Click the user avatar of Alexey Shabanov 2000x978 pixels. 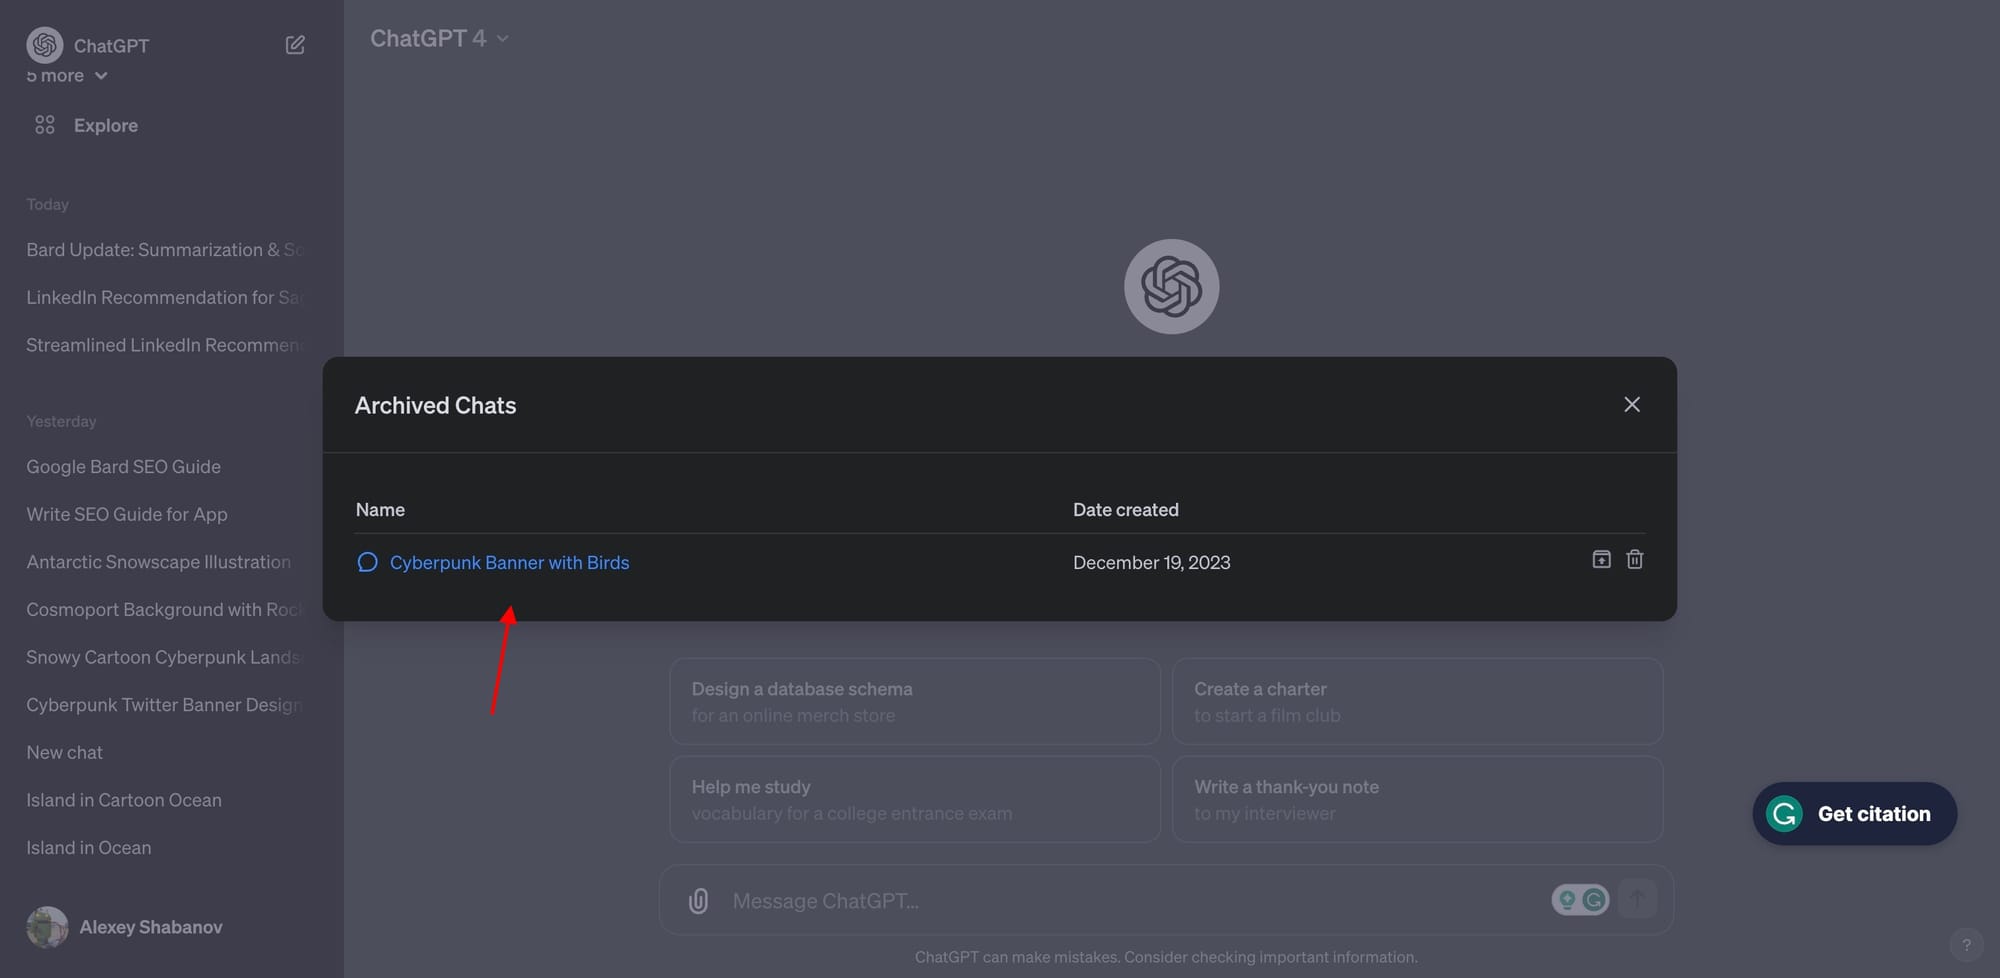(x=47, y=927)
